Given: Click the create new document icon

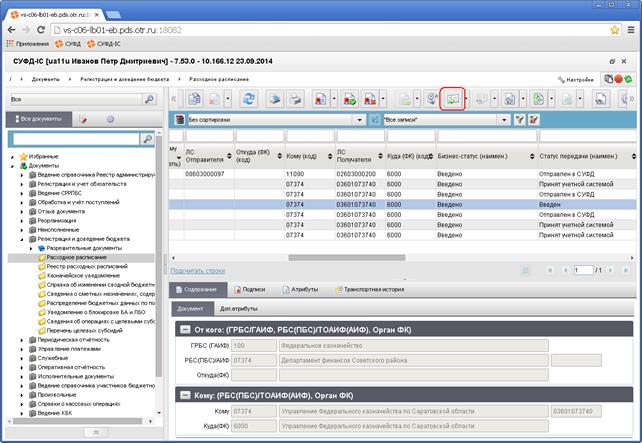Looking at the screenshot, I should (x=194, y=99).
